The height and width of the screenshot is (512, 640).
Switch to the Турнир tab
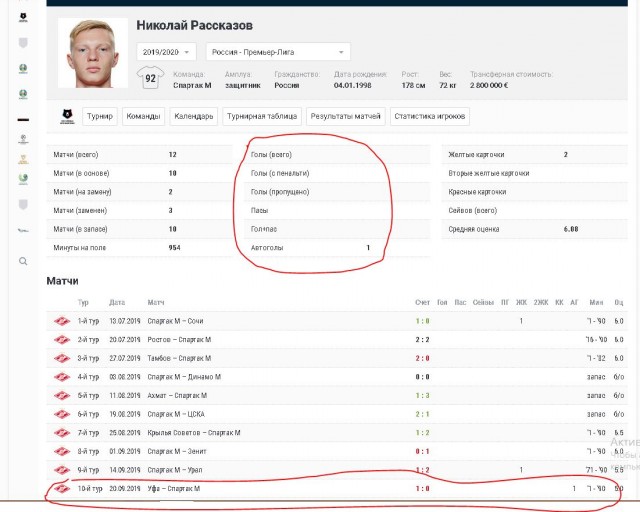point(100,116)
